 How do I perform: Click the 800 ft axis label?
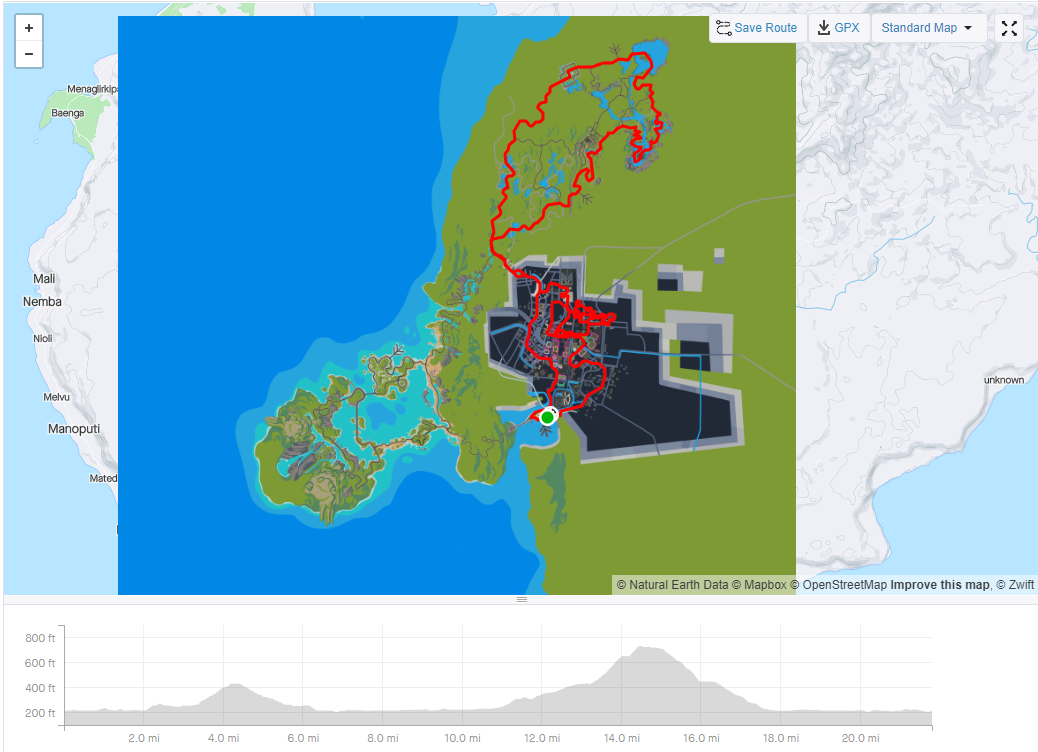[x=40, y=638]
